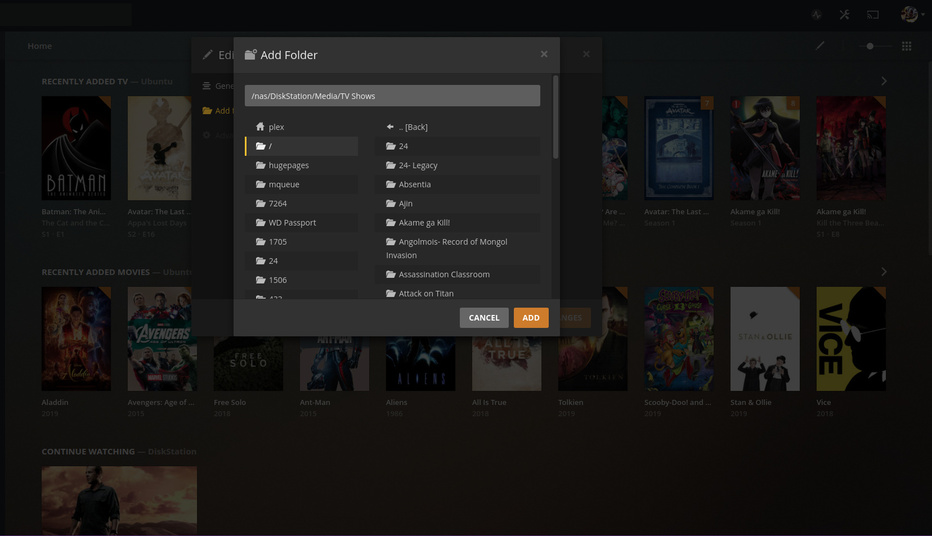Open the Vice movie poster

click(851, 339)
